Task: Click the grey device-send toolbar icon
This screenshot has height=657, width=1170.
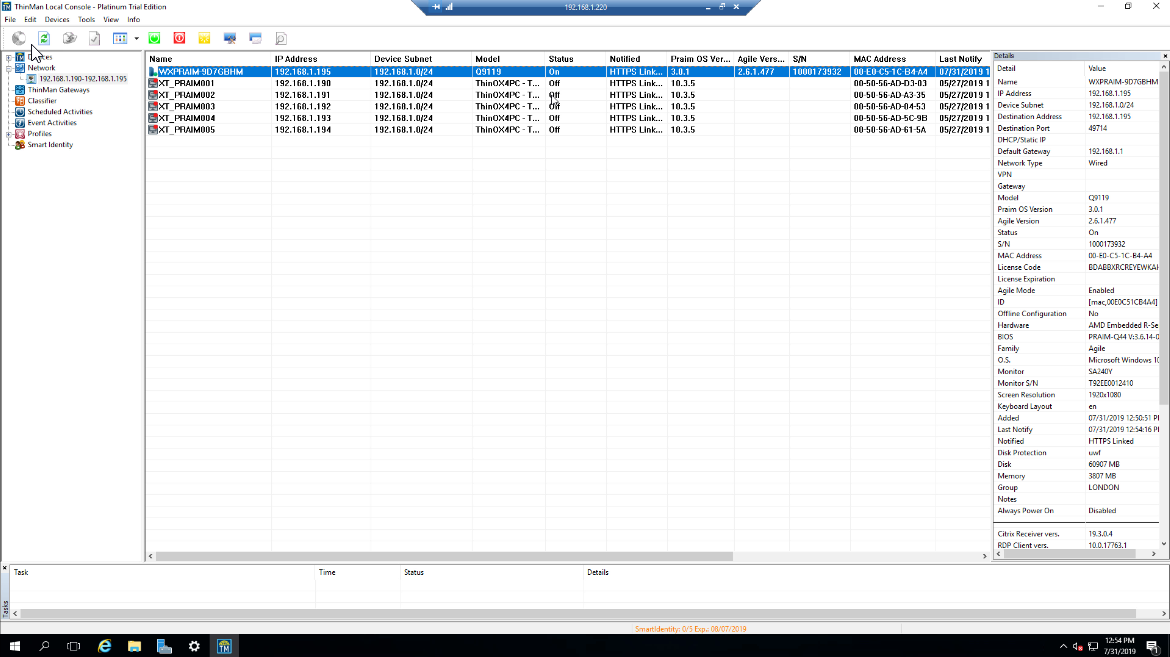Action: coord(69,38)
